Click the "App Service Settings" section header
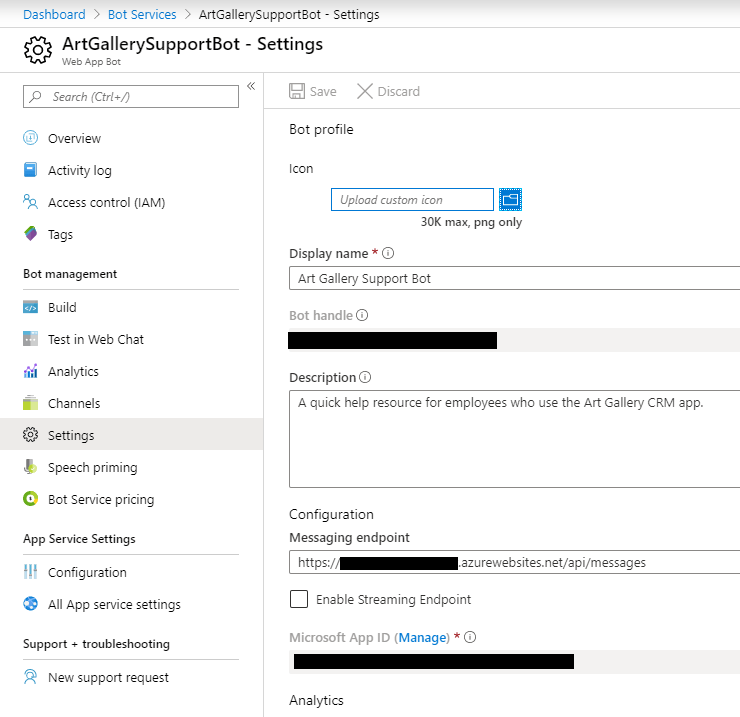The image size is (740, 717). tap(79, 539)
